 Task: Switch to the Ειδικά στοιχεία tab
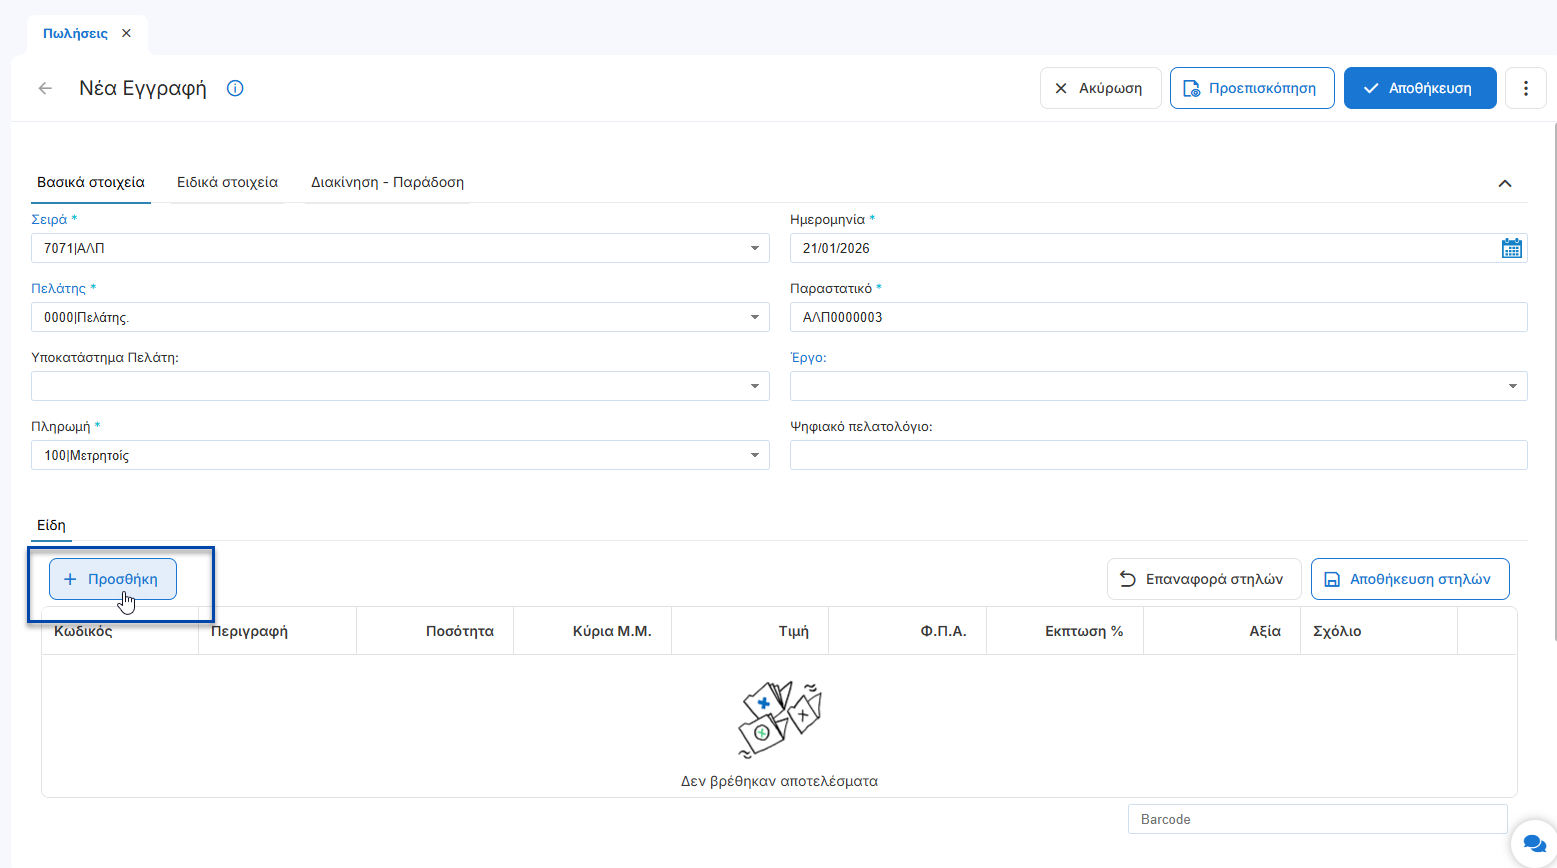[227, 182]
